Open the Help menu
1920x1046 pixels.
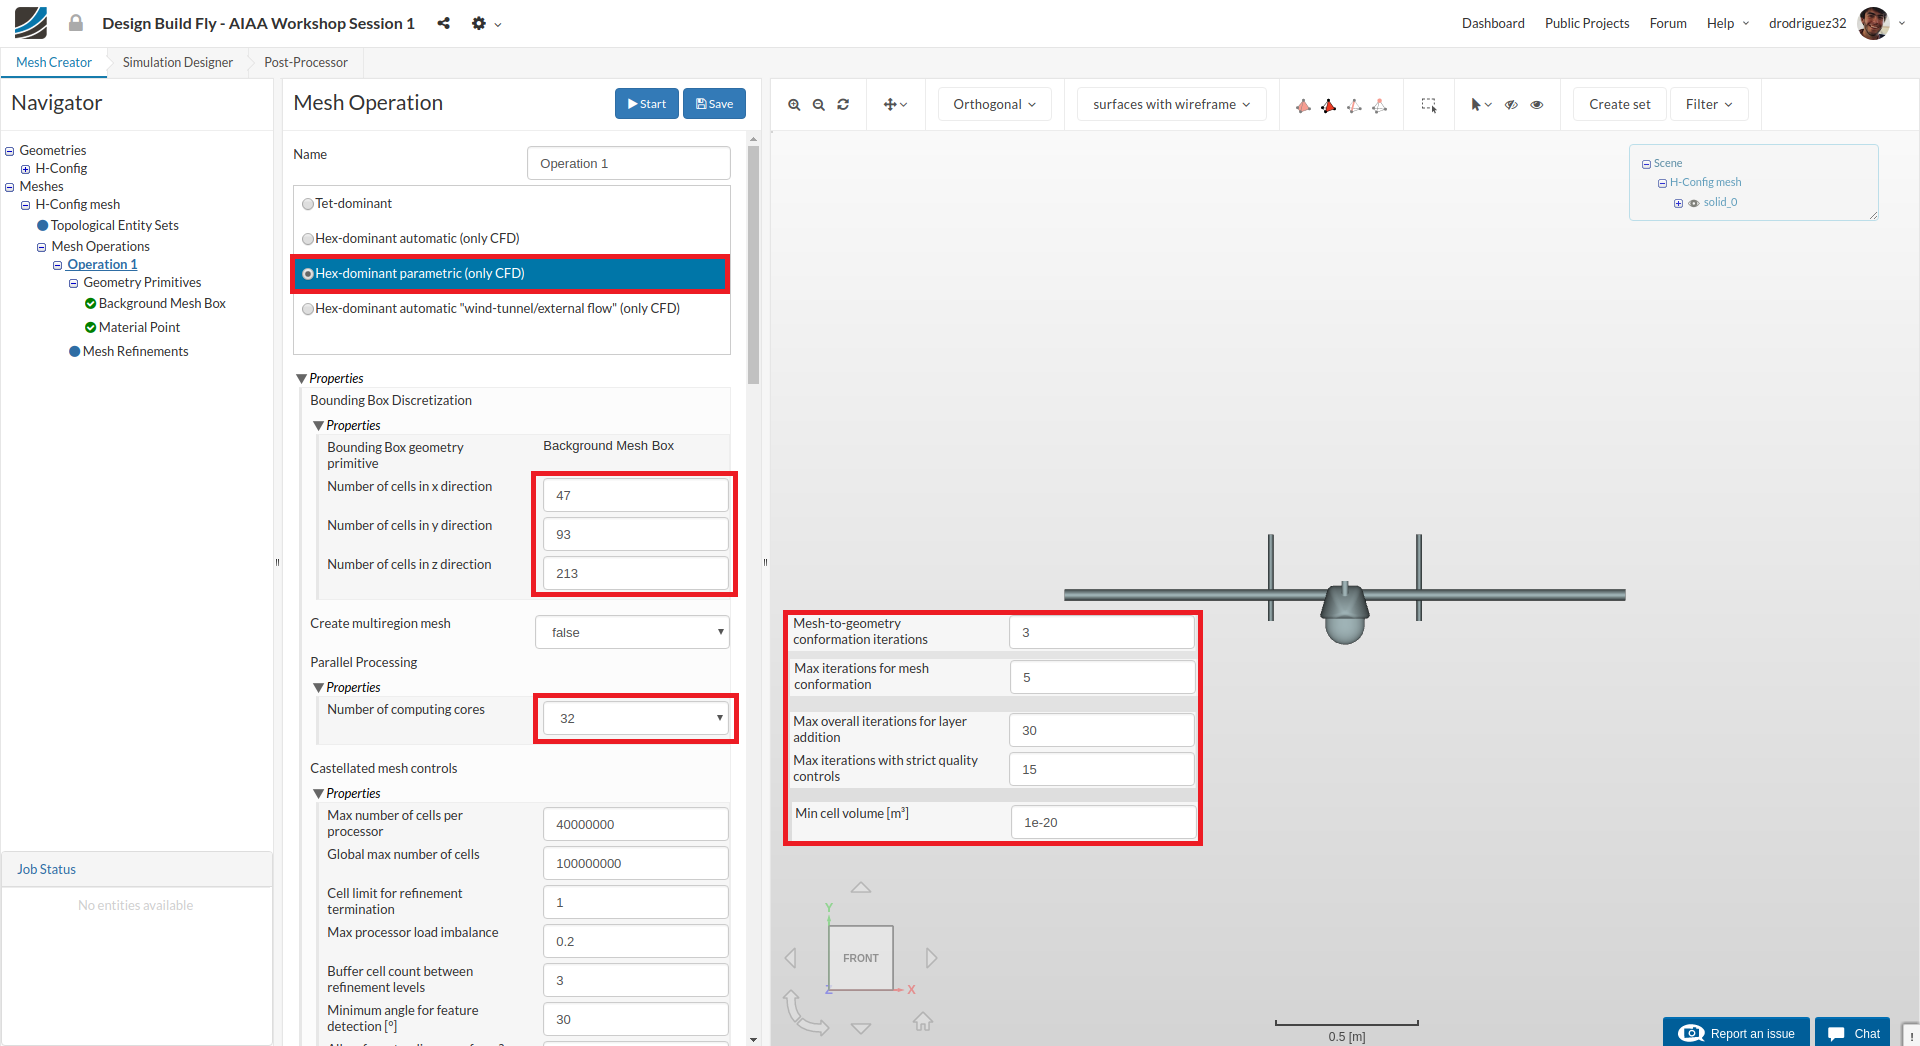click(x=1728, y=23)
